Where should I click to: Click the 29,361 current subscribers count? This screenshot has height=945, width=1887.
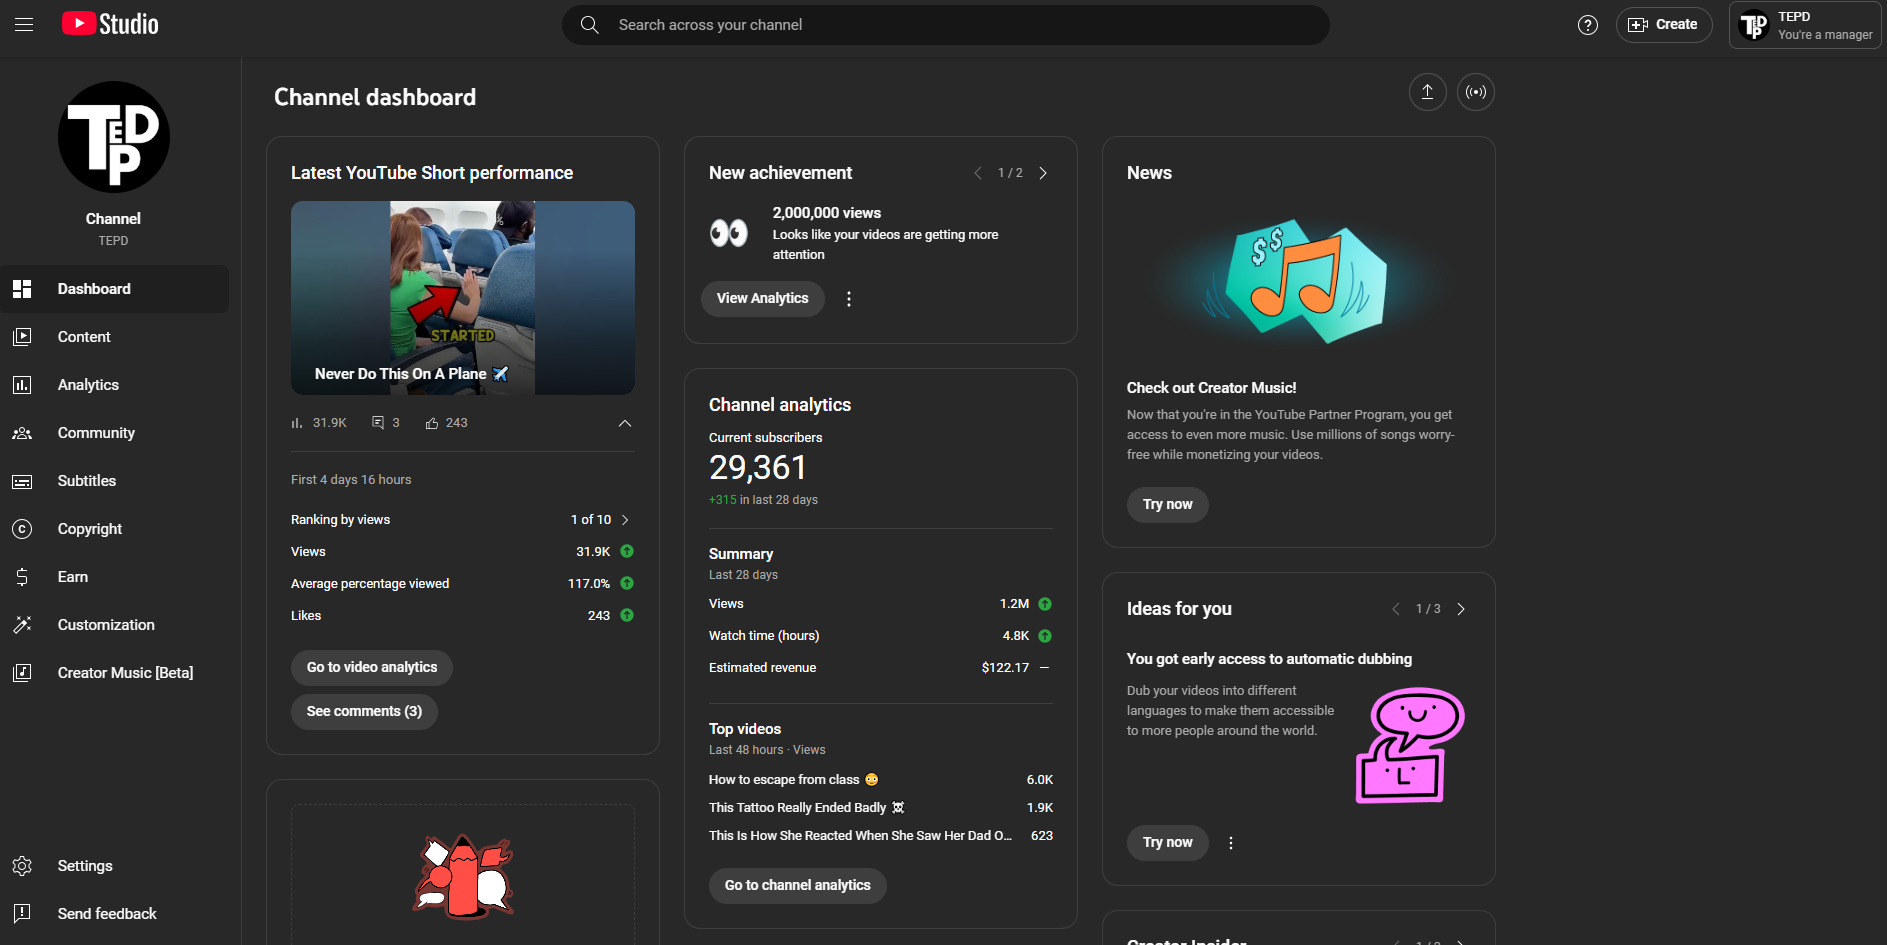[x=758, y=468]
